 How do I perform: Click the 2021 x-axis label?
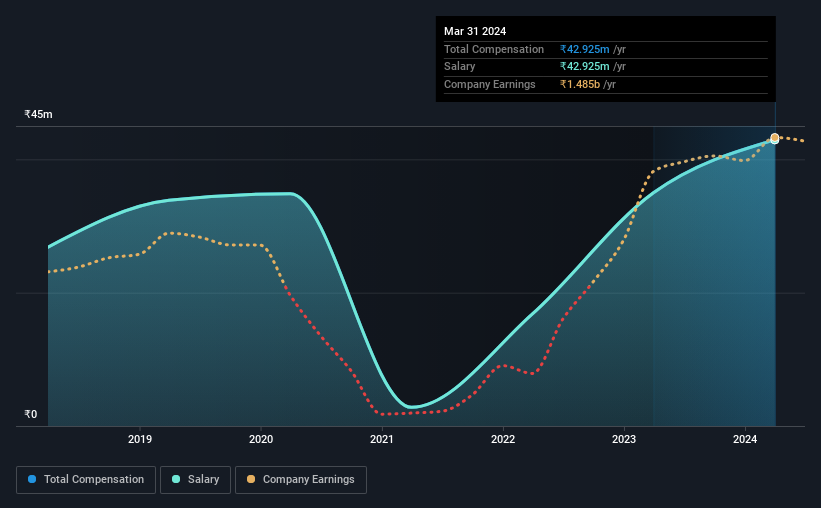click(x=382, y=439)
